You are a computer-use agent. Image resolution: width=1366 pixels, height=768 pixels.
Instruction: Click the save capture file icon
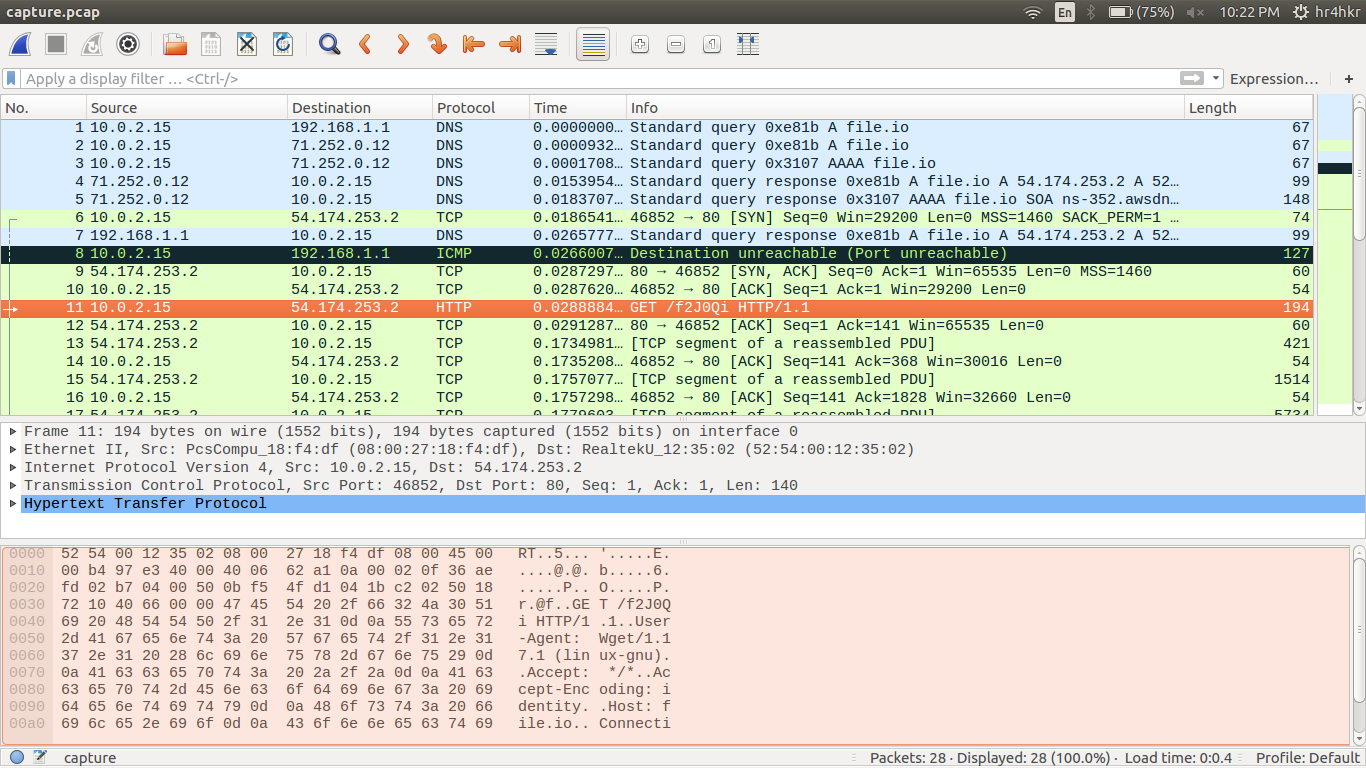click(211, 44)
